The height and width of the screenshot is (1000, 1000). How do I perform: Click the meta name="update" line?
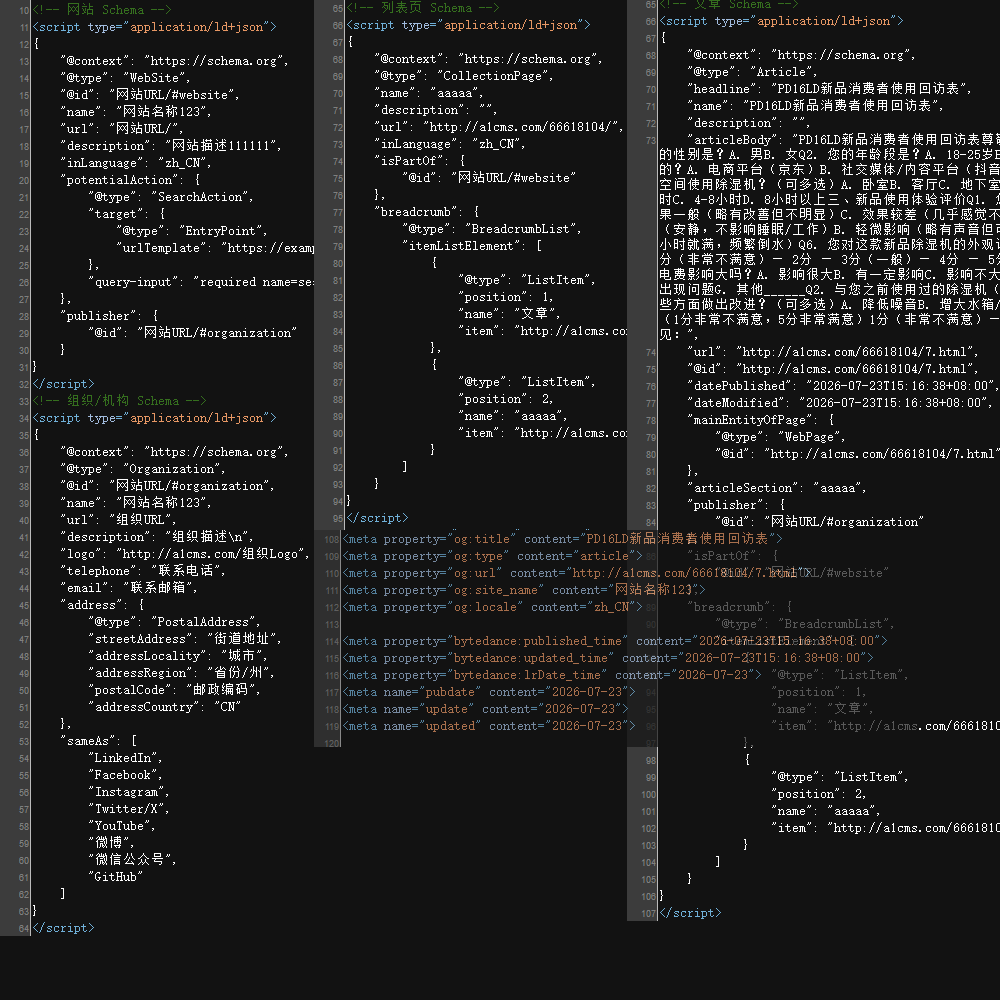tap(485, 709)
